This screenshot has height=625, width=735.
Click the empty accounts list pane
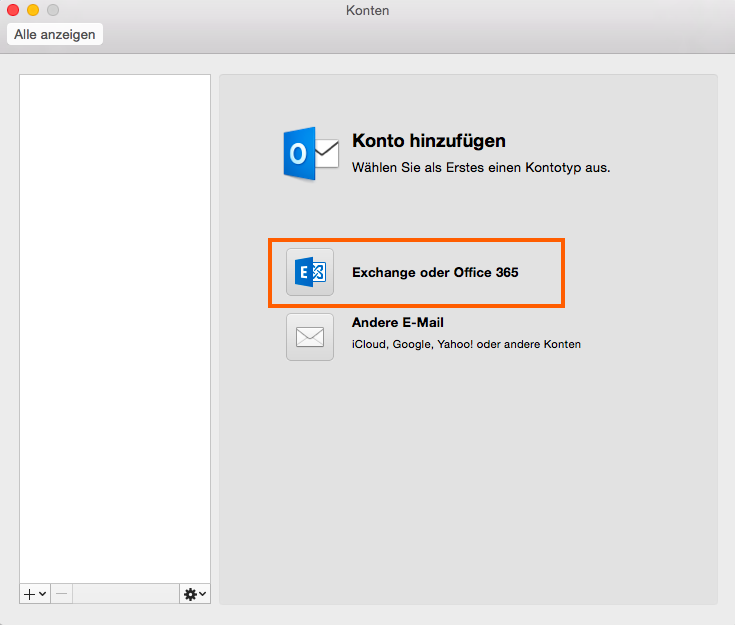click(115, 329)
